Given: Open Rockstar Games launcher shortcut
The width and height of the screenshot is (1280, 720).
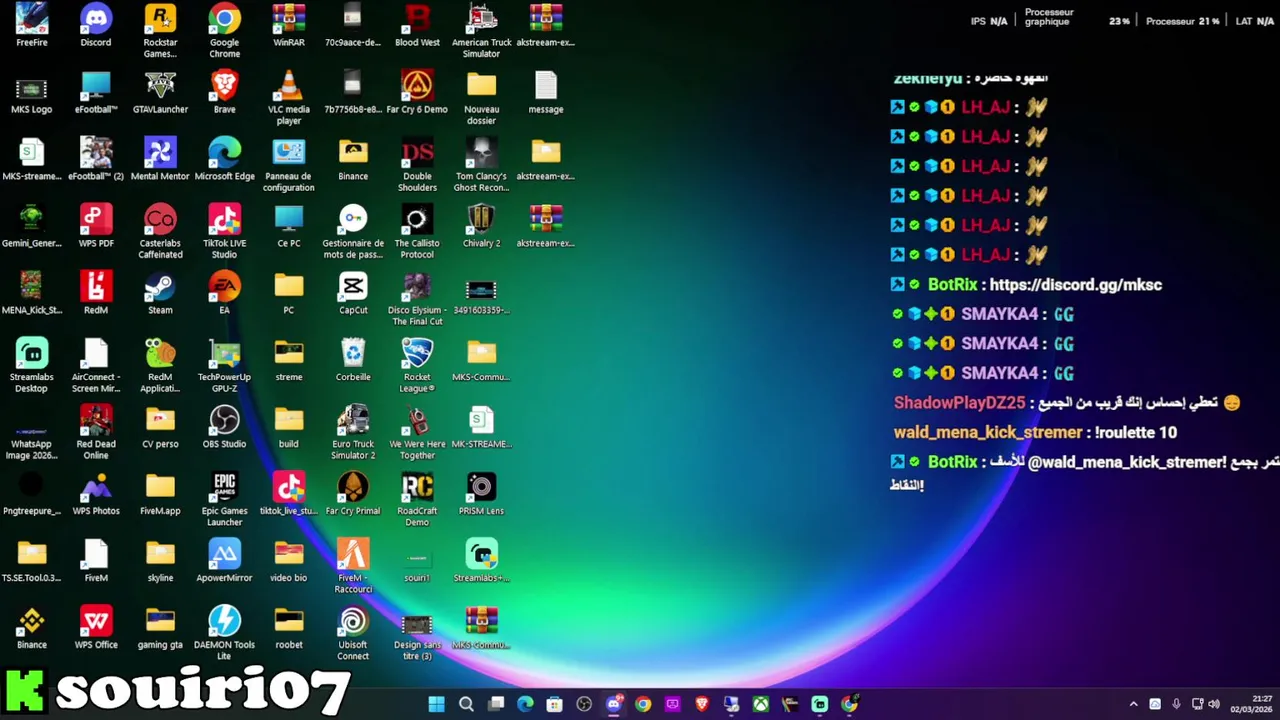Looking at the screenshot, I should 160,30.
